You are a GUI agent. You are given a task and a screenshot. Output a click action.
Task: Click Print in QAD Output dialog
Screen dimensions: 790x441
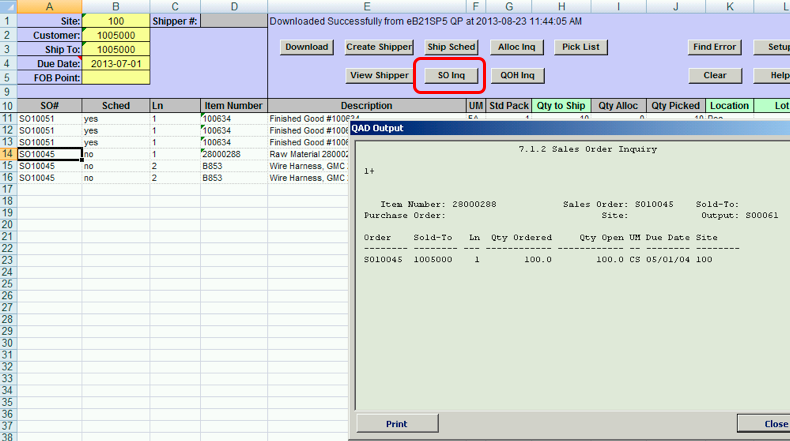point(397,424)
